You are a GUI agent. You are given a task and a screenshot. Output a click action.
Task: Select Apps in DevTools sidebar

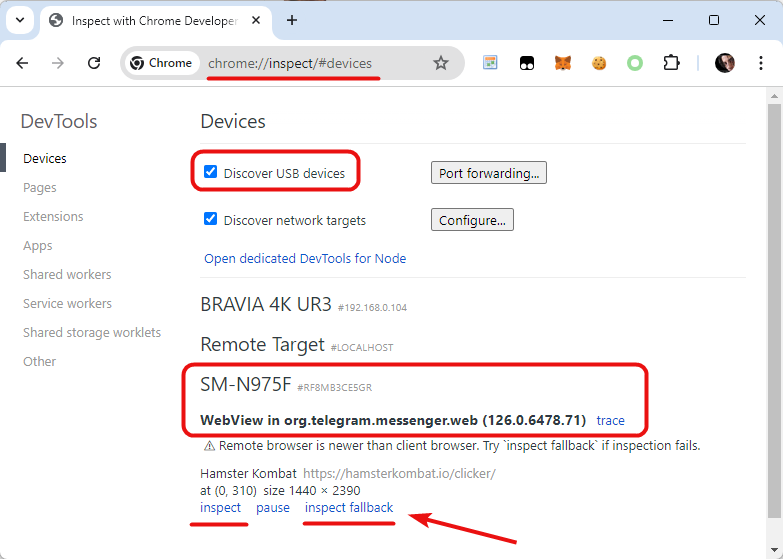coord(37,246)
